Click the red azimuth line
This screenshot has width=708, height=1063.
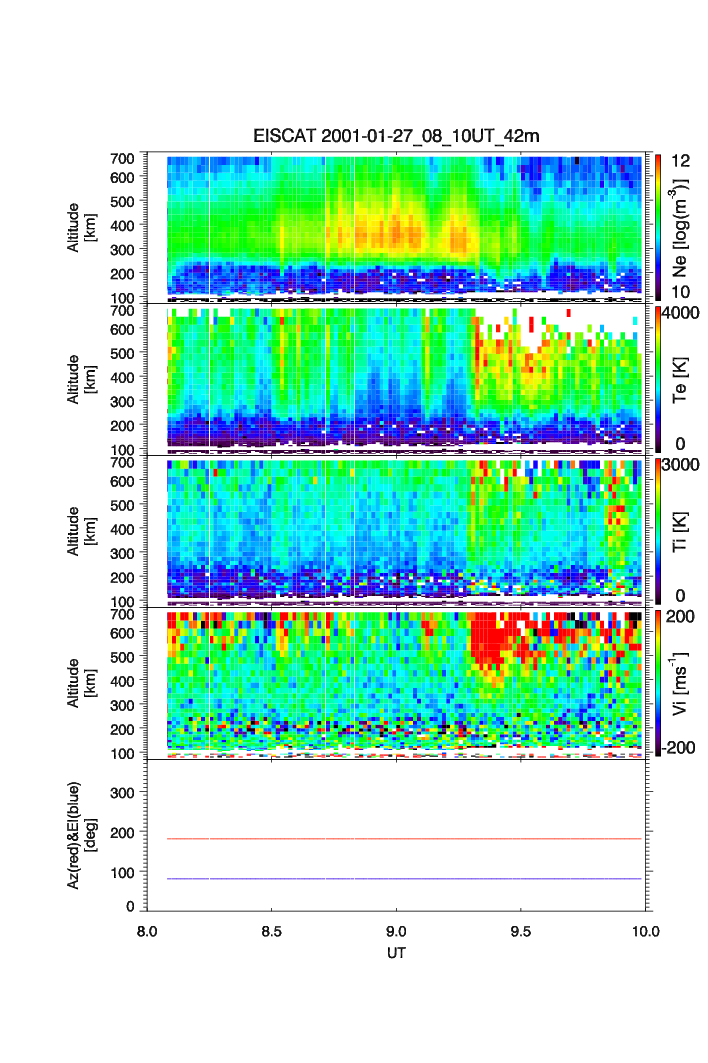click(404, 839)
